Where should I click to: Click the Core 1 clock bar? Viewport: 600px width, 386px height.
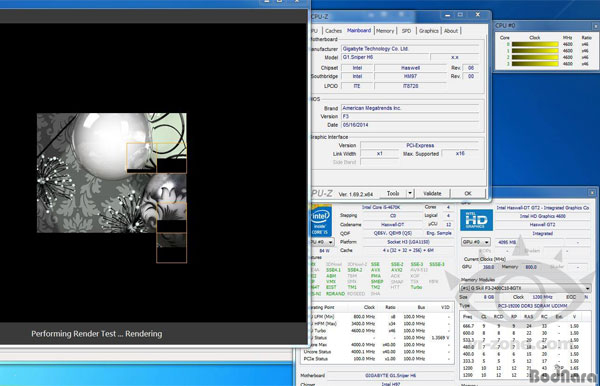(535, 51)
